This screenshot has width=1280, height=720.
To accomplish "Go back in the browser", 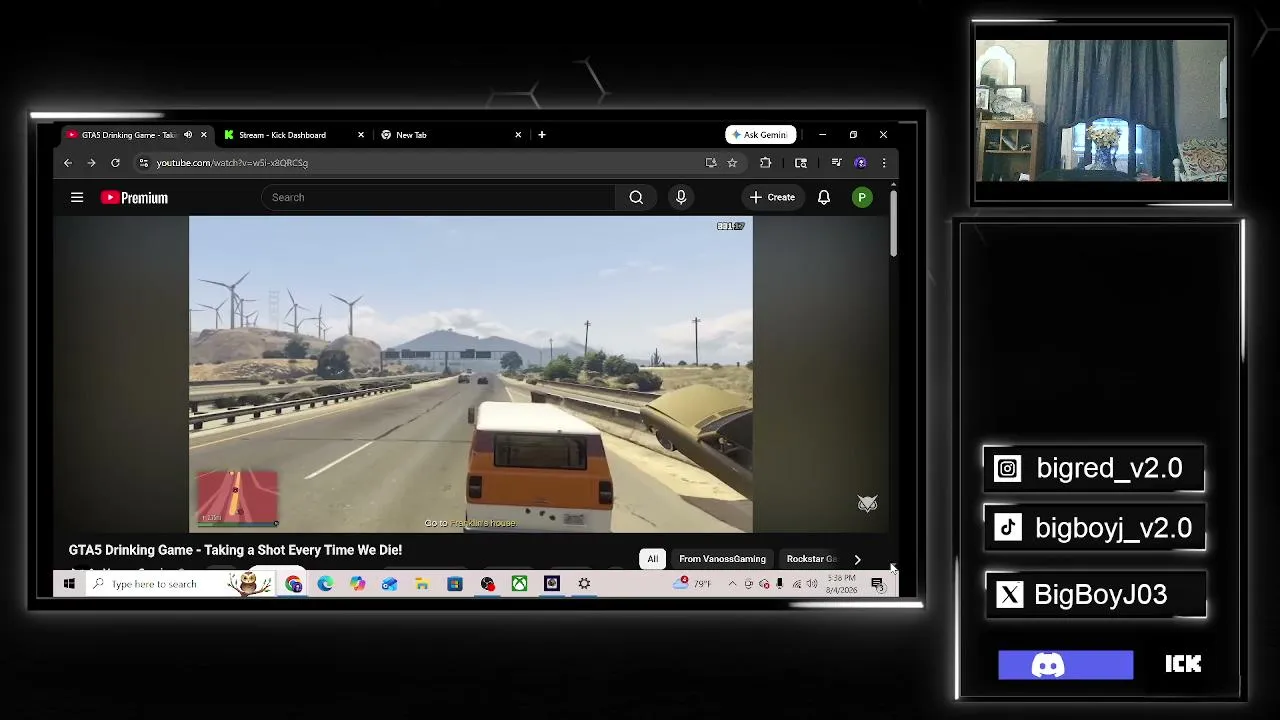I will click(x=68, y=163).
